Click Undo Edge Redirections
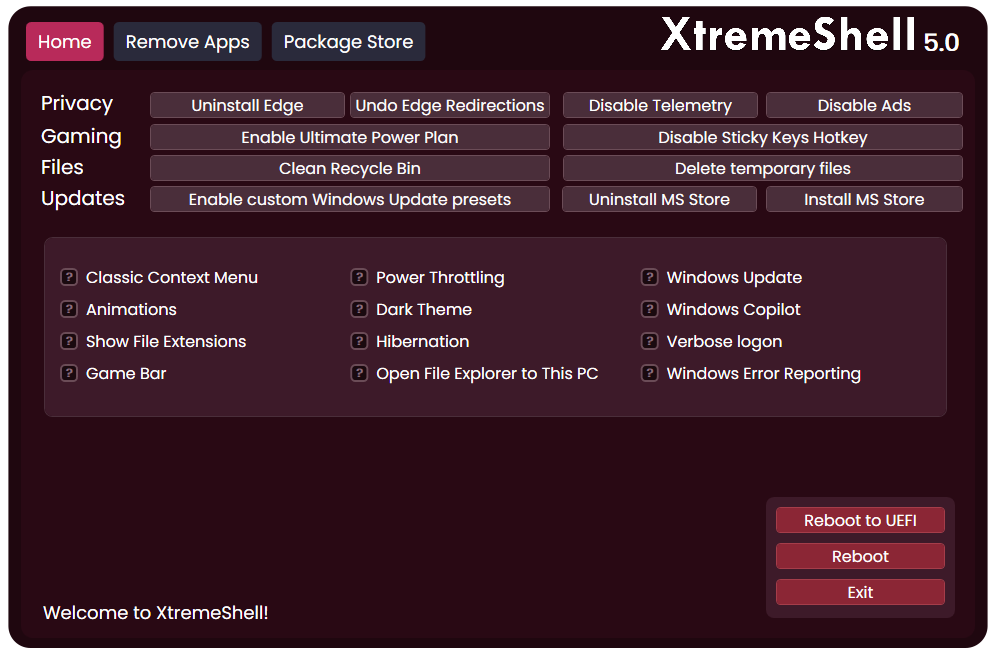 pyautogui.click(x=450, y=105)
